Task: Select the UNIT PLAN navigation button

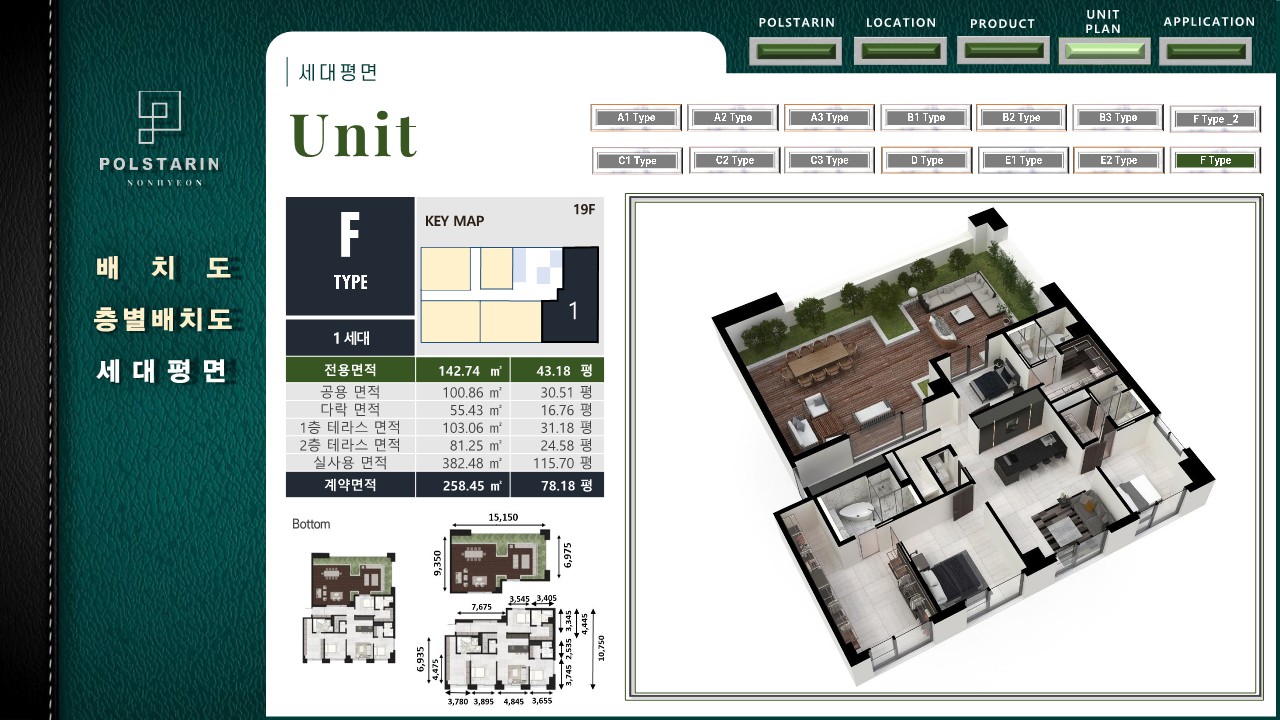Action: [x=1104, y=51]
